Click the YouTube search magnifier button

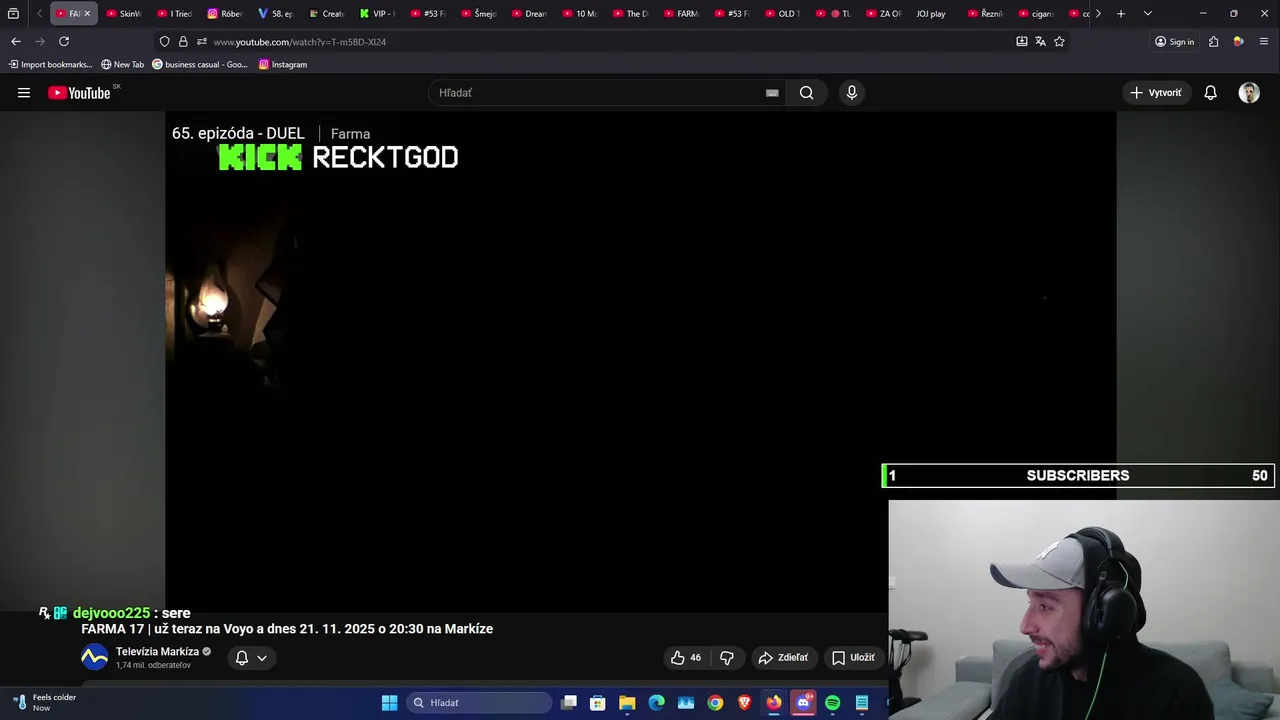click(x=806, y=93)
